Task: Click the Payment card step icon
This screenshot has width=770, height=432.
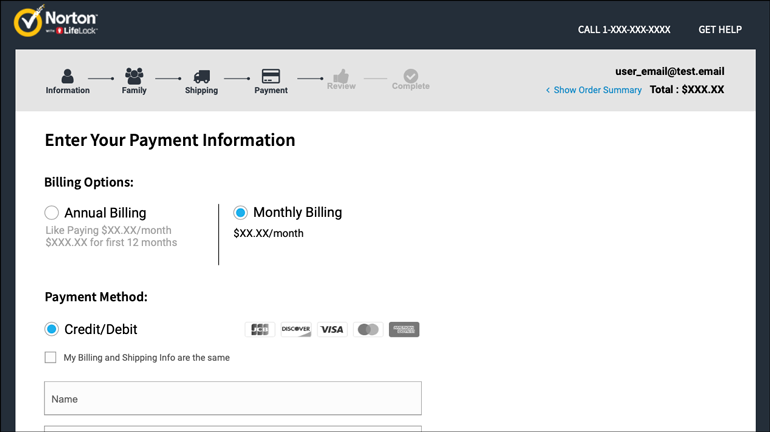Action: click(x=271, y=76)
